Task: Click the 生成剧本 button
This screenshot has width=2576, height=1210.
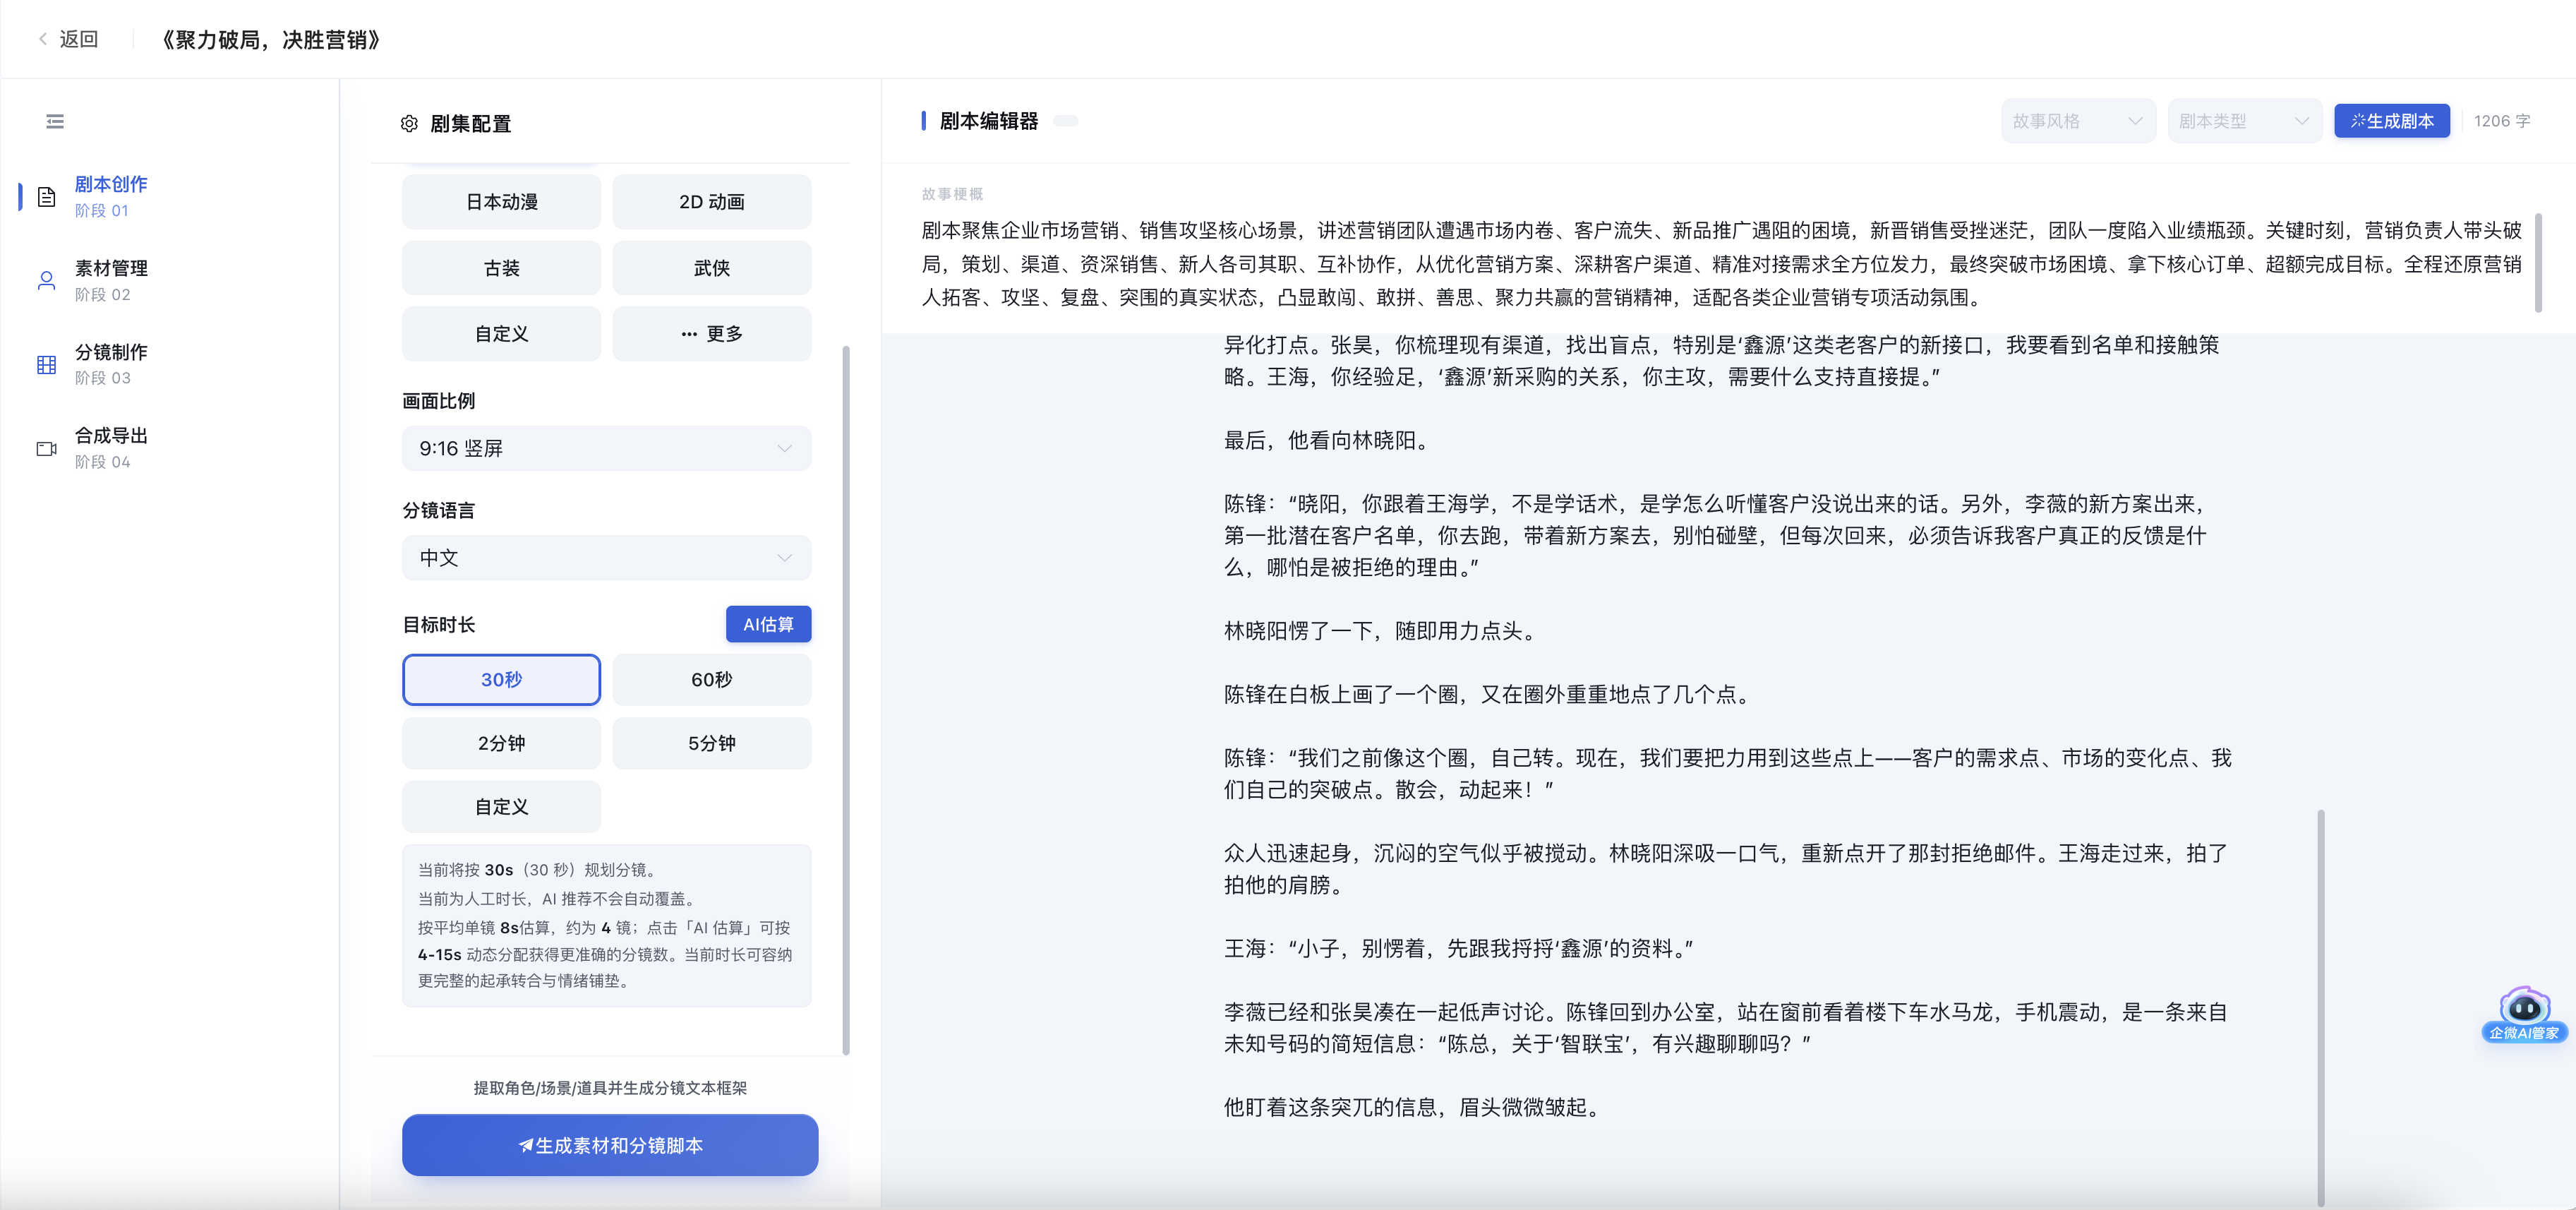Action: pyautogui.click(x=2391, y=121)
